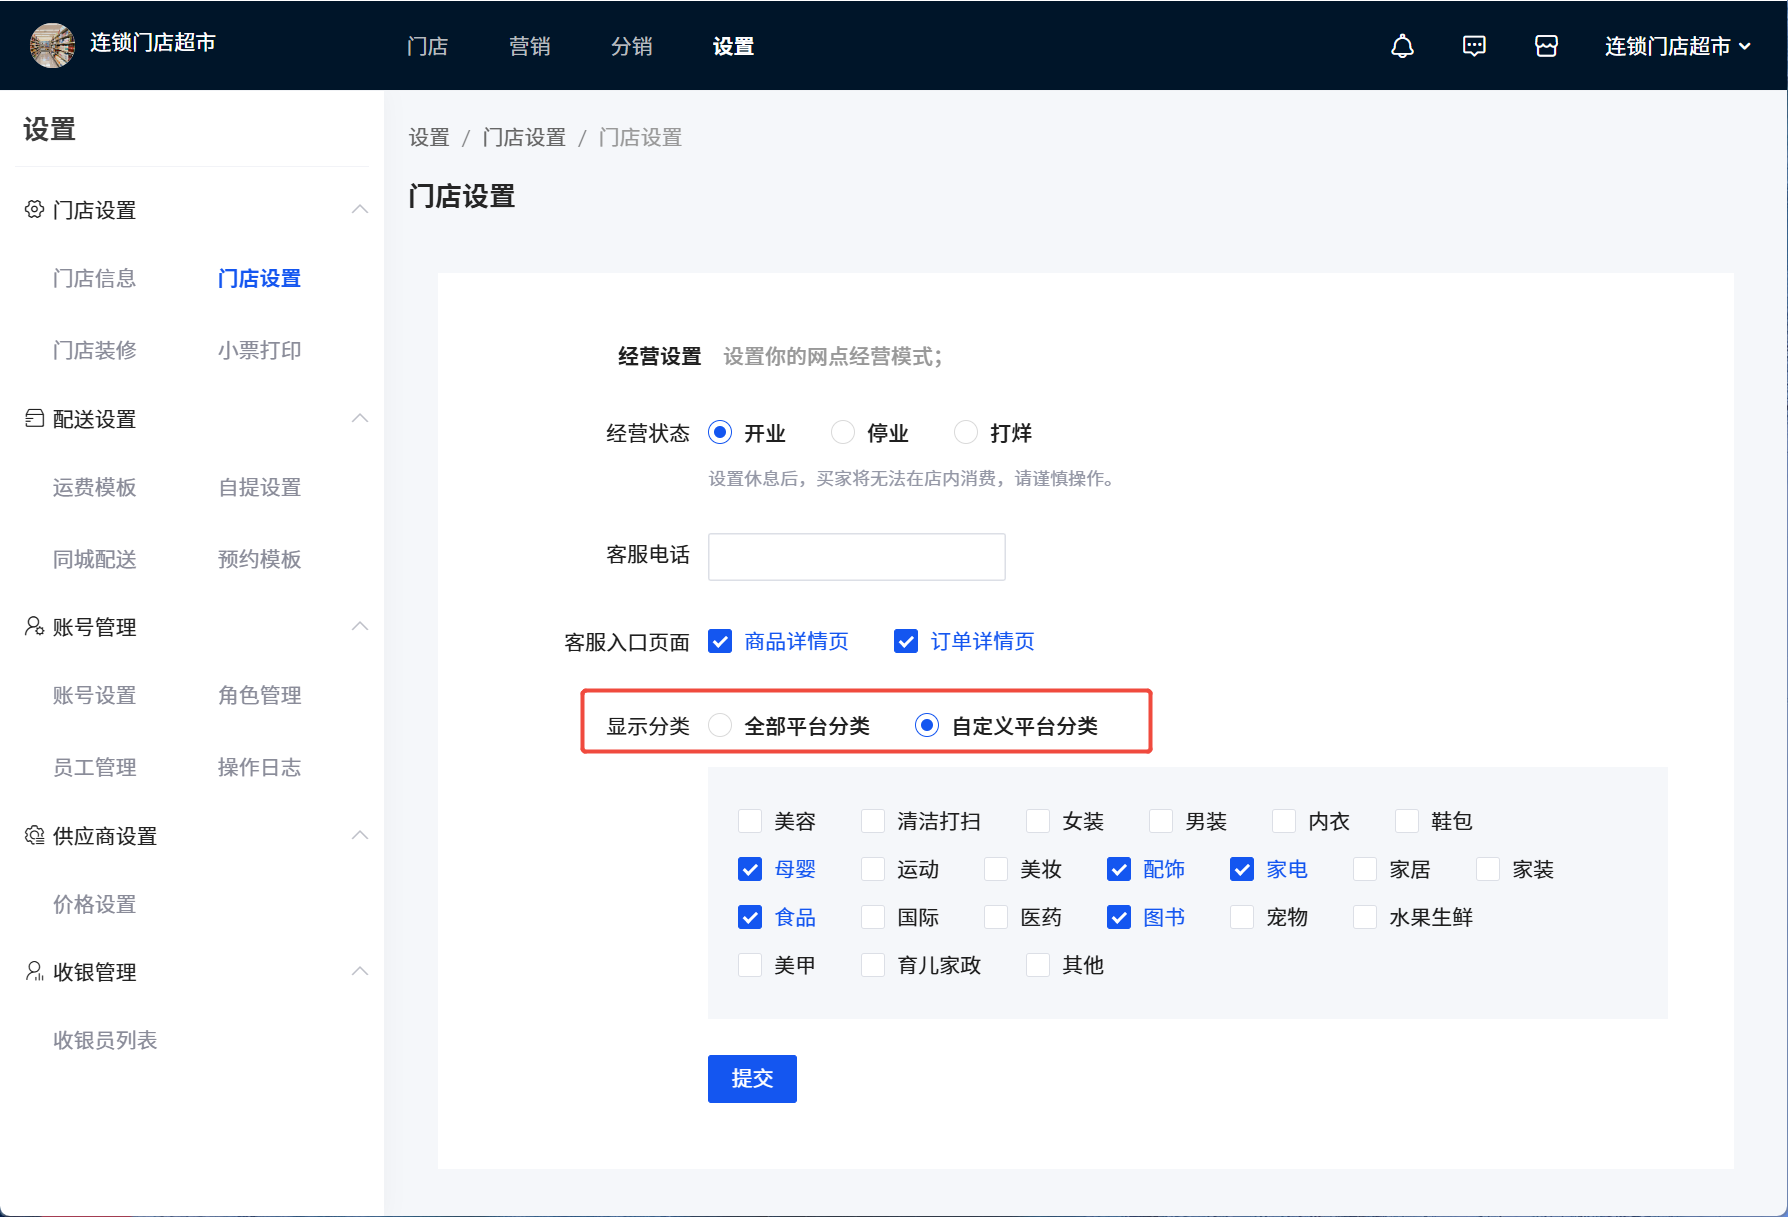Click the 提交 submit button
Screen dimensions: 1788x1217
(x=752, y=1078)
